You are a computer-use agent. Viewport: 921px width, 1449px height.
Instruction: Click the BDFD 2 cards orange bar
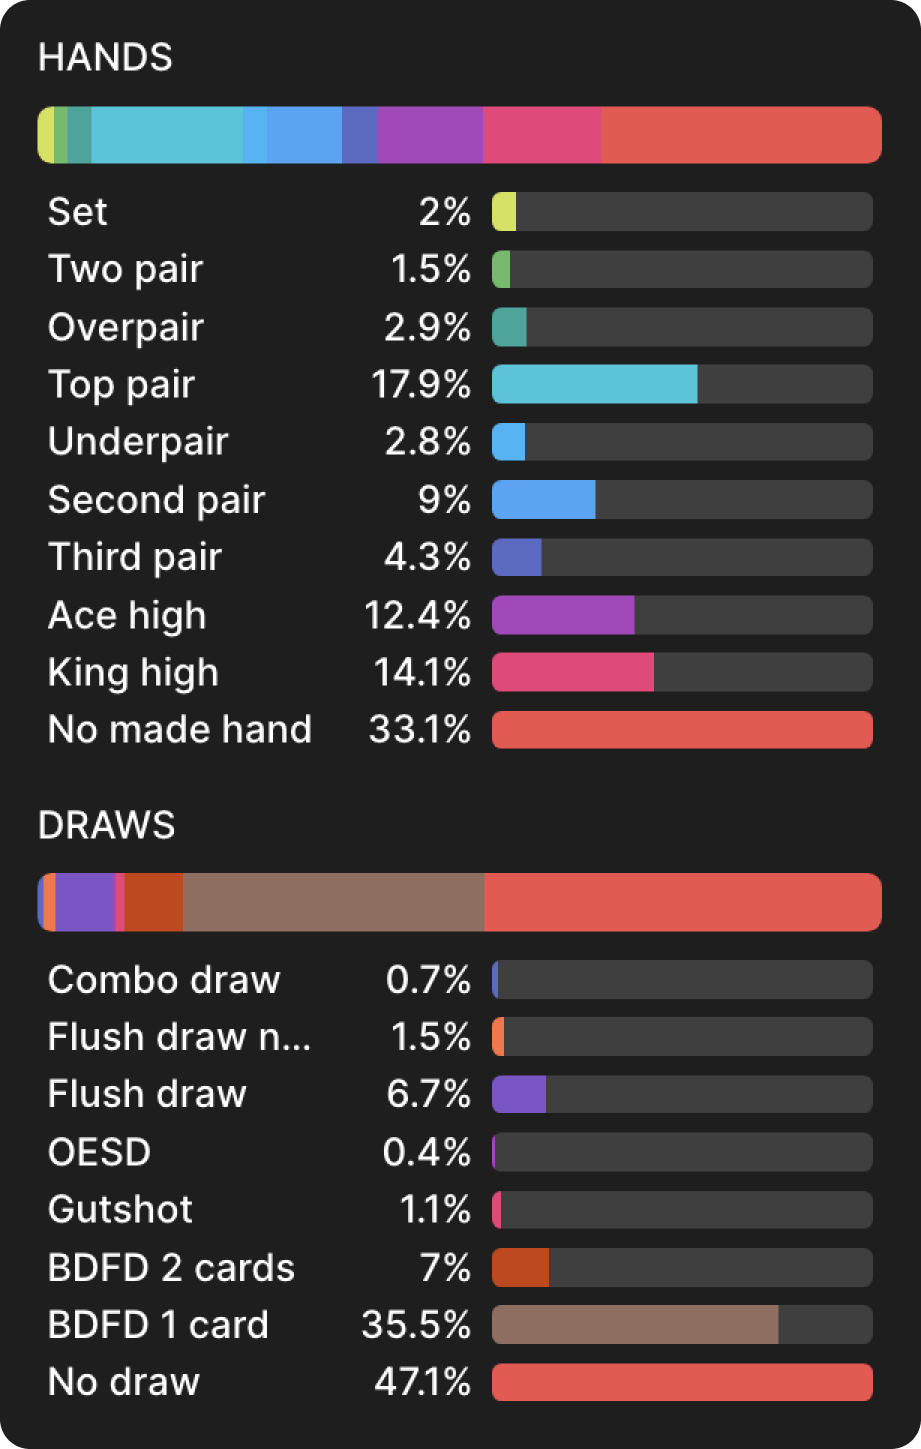521,1268
